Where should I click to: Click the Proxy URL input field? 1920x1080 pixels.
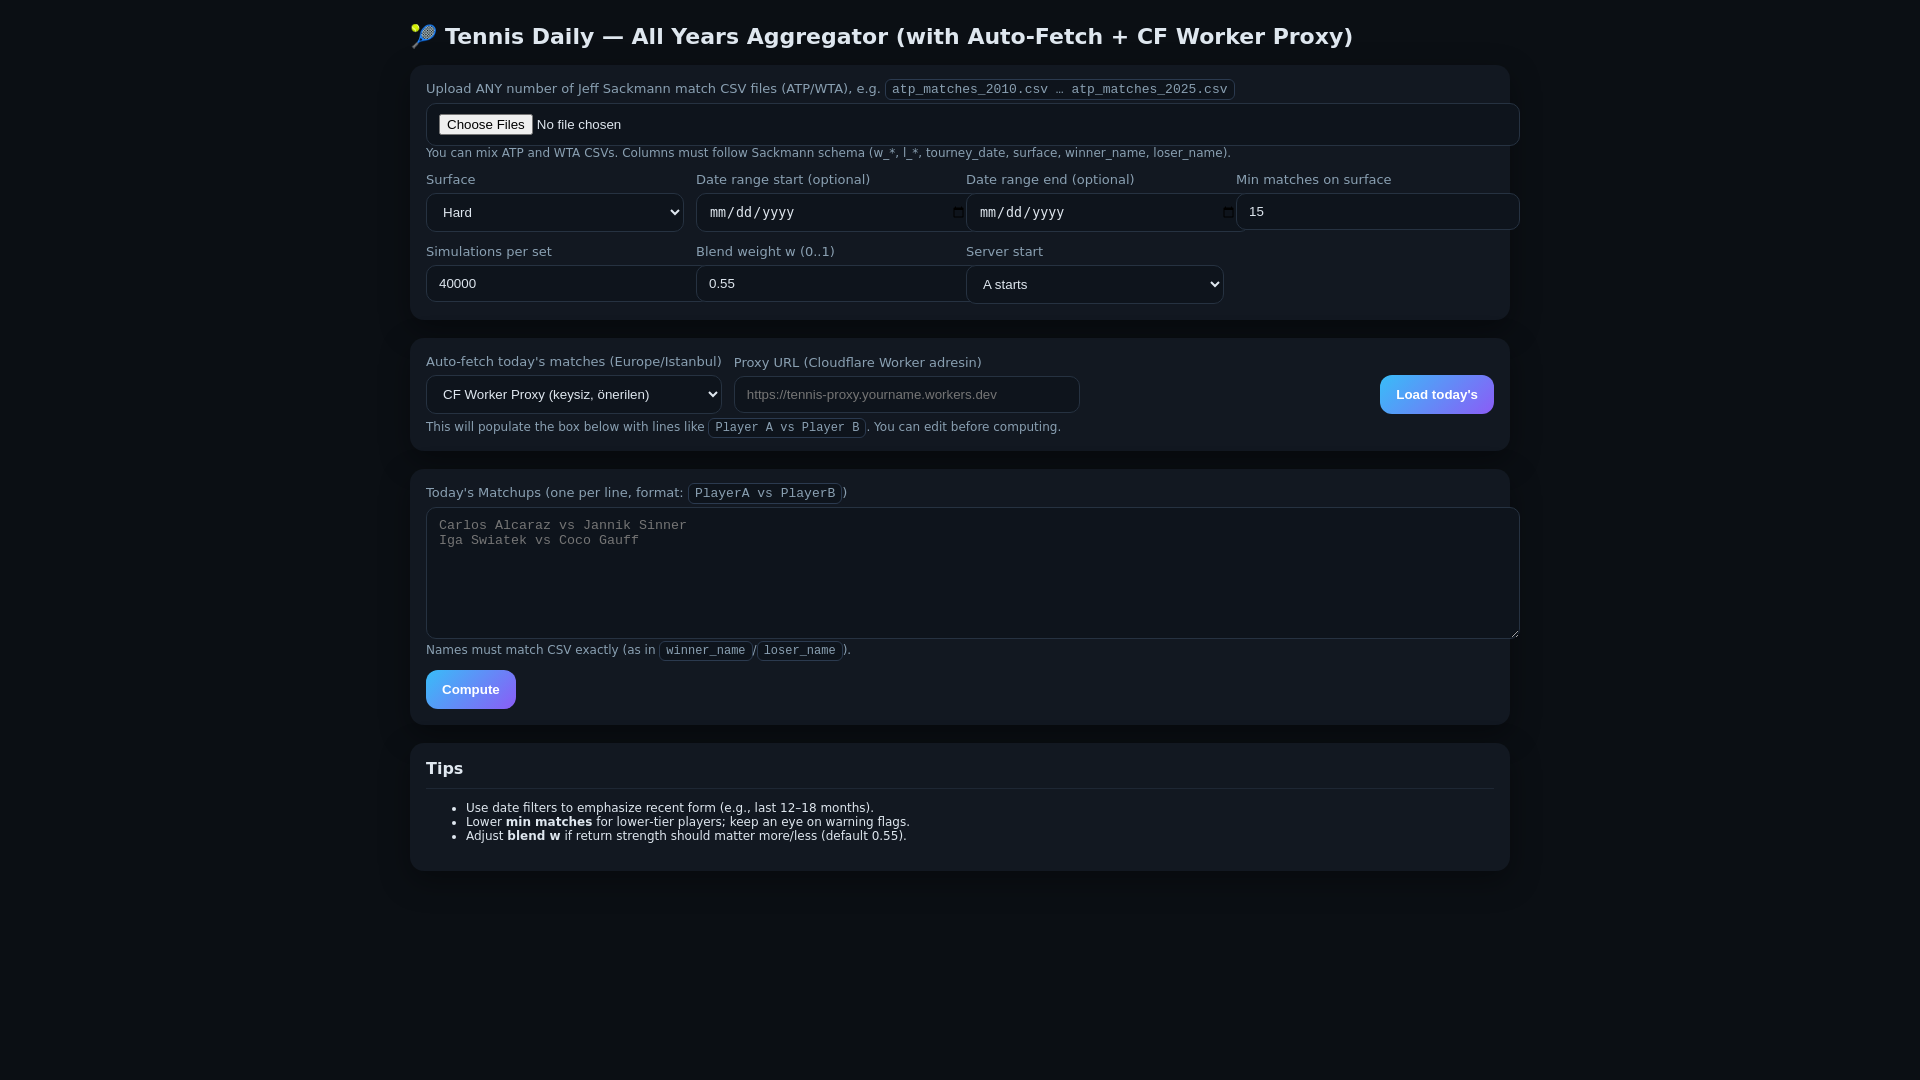tap(907, 395)
